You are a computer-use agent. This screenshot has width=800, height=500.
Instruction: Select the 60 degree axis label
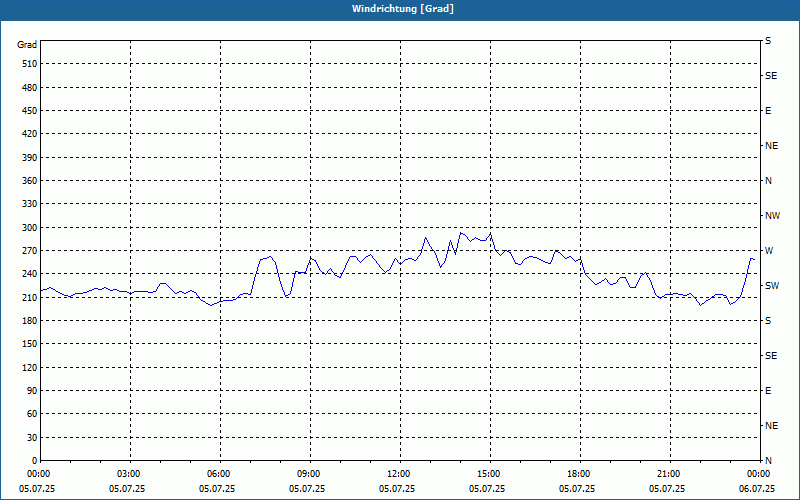pyautogui.click(x=32, y=413)
